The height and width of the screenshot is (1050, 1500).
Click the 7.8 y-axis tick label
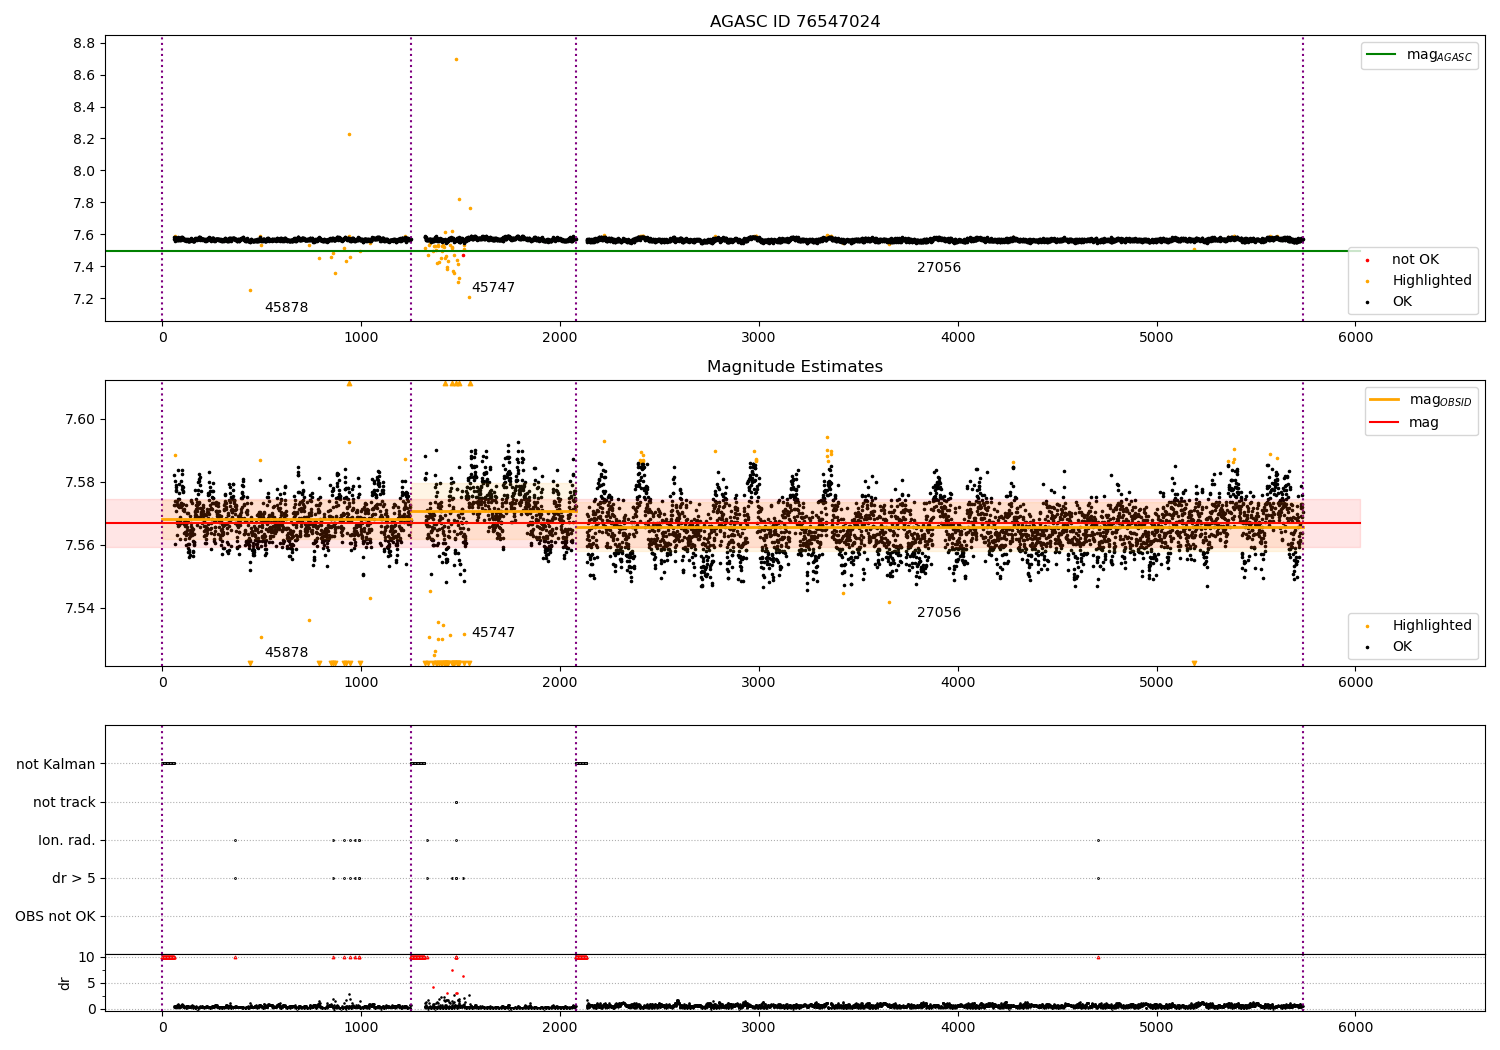click(x=84, y=203)
